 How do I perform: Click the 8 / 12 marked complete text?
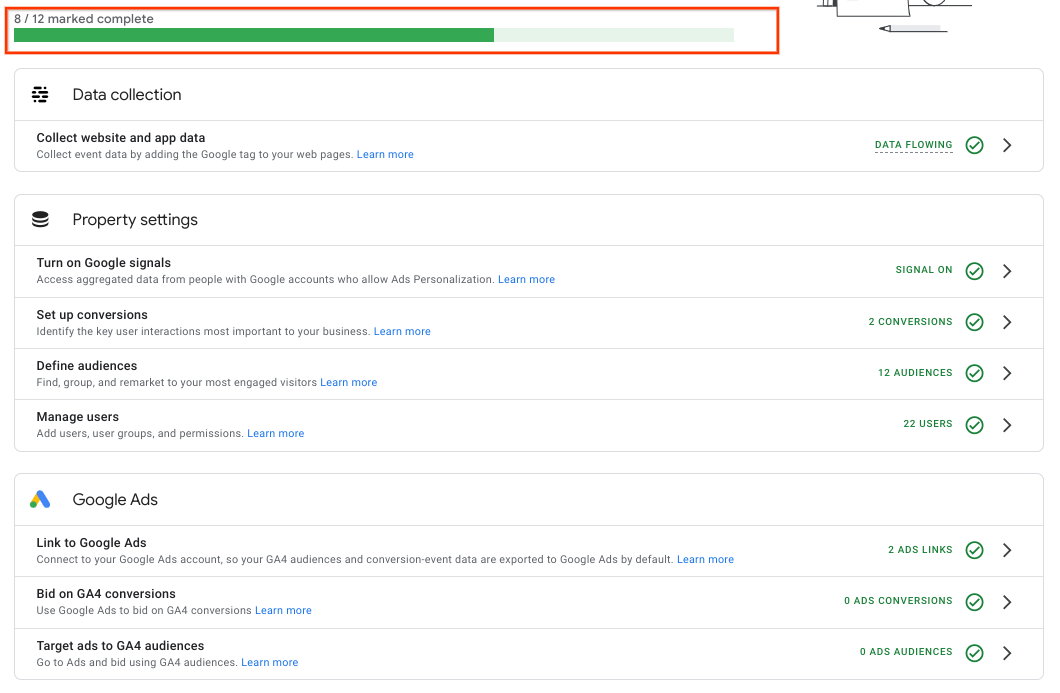point(84,19)
